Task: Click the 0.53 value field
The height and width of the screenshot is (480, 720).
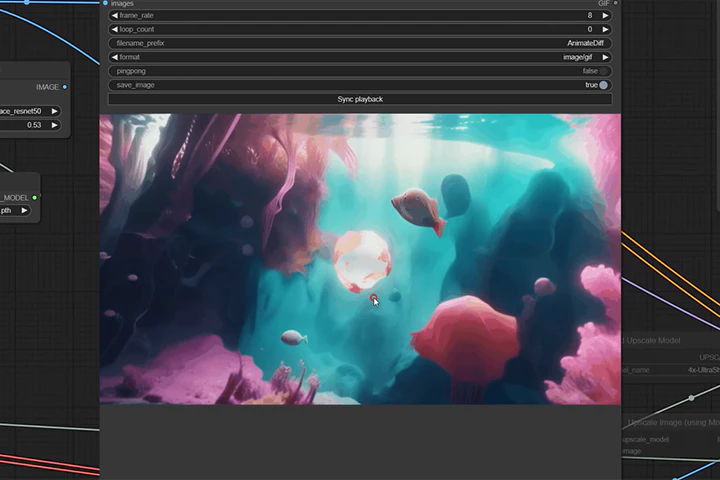Action: coord(28,125)
